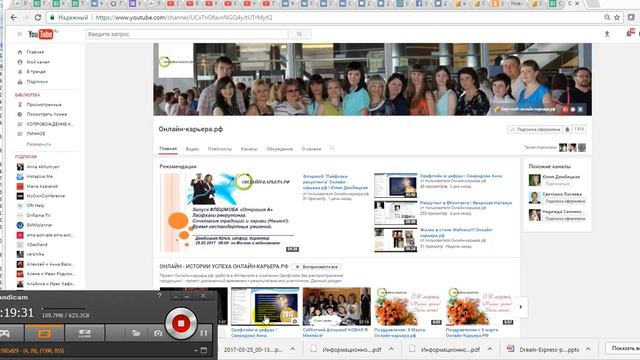
Task: Open Bandicam output folder icon
Action: [x=136, y=333]
